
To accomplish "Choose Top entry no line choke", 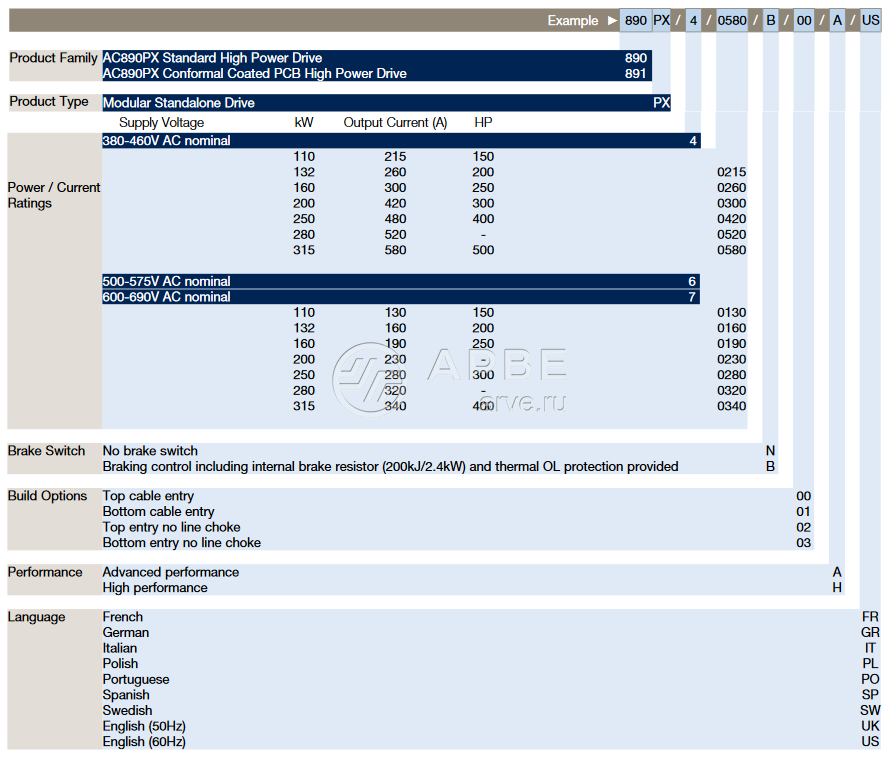I will [x=171, y=527].
